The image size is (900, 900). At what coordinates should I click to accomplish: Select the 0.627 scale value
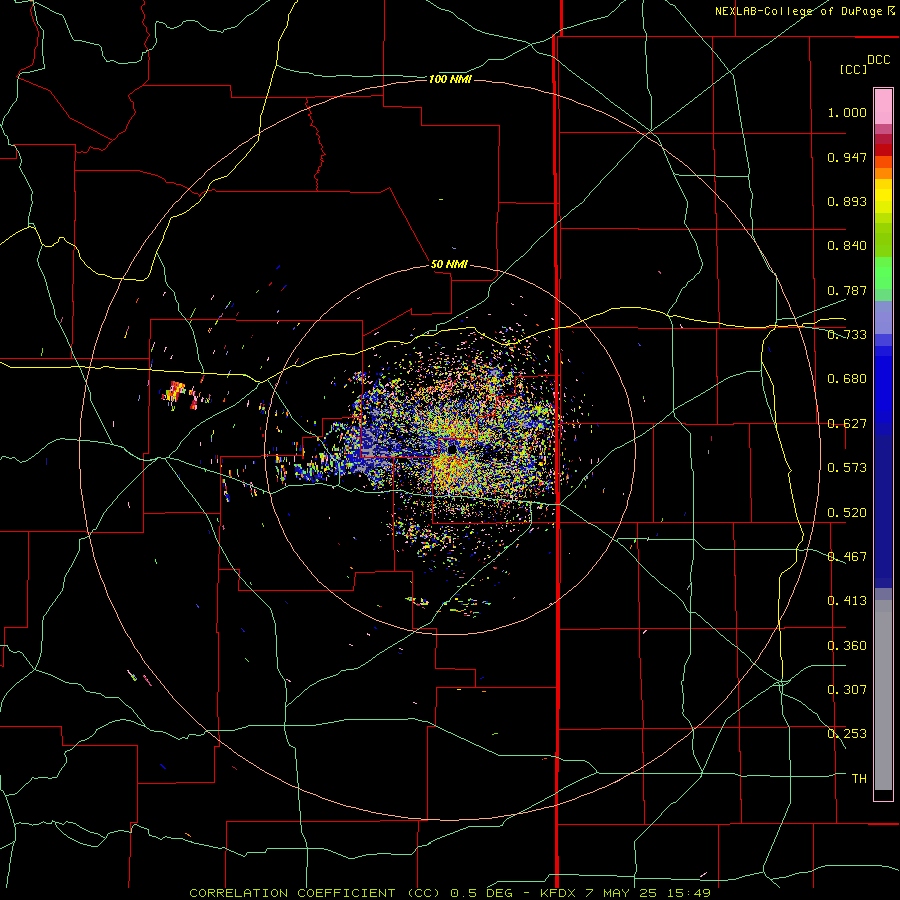[x=847, y=424]
